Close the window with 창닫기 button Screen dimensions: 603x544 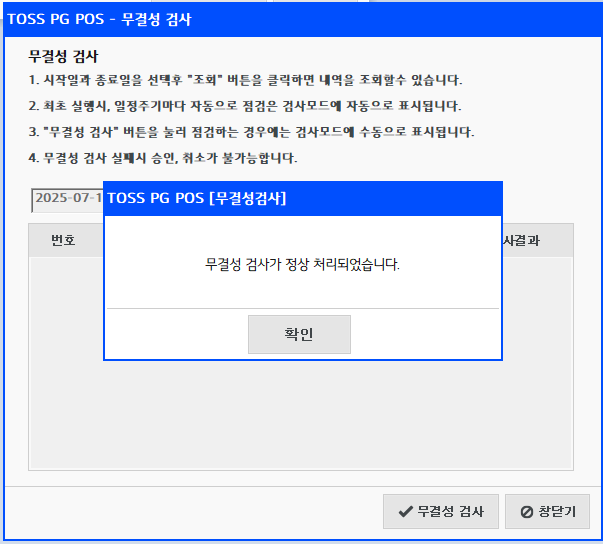(x=547, y=511)
